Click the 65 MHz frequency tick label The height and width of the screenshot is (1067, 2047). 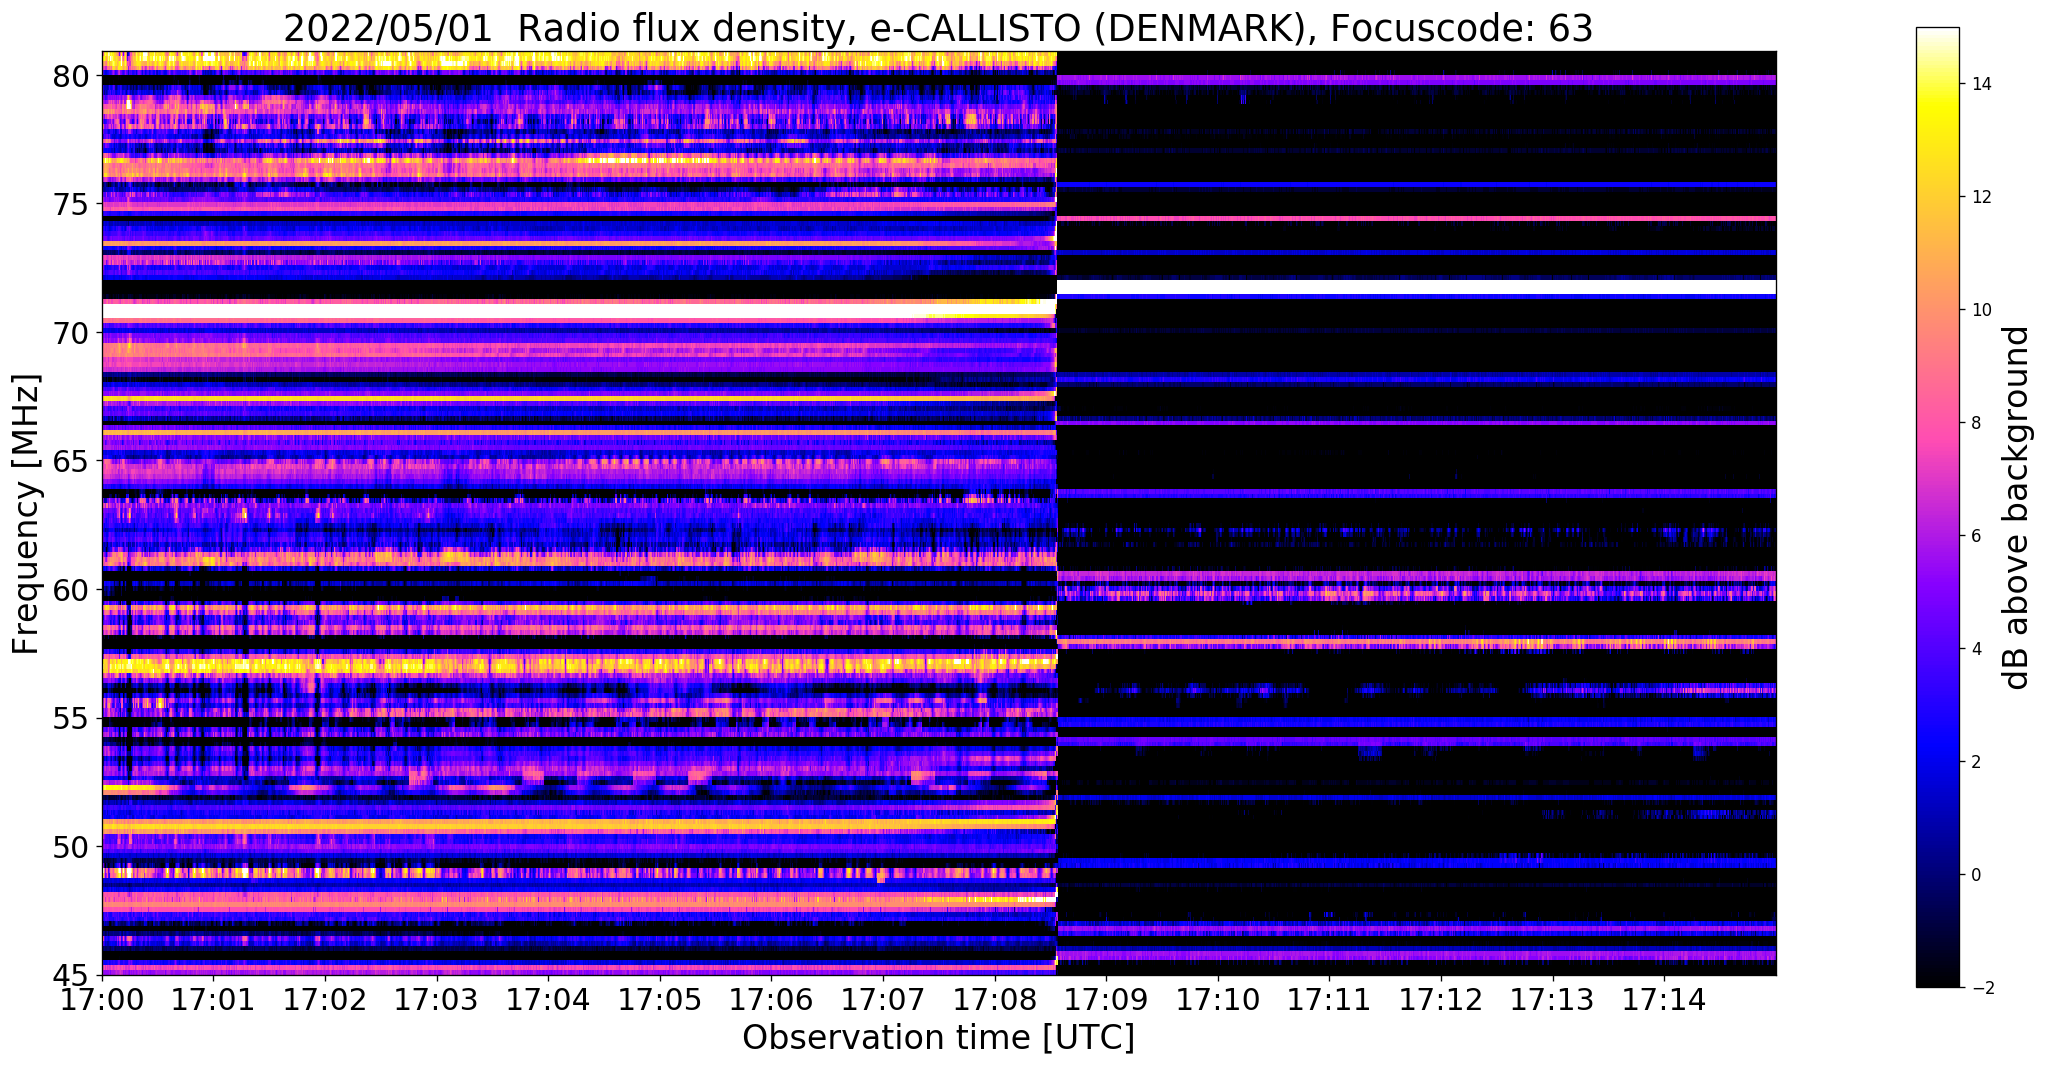(x=72, y=462)
